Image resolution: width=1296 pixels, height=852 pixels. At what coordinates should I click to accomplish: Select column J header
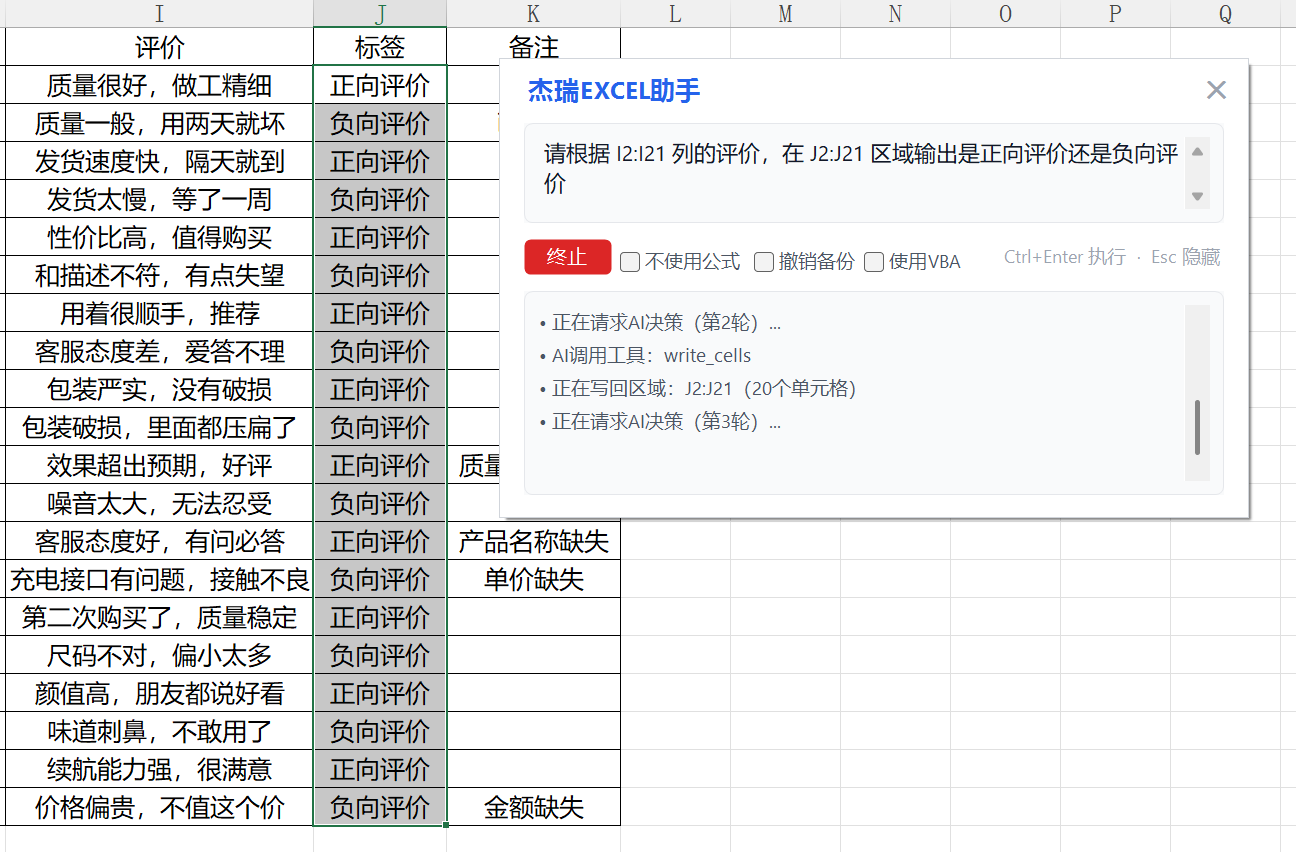click(x=380, y=13)
